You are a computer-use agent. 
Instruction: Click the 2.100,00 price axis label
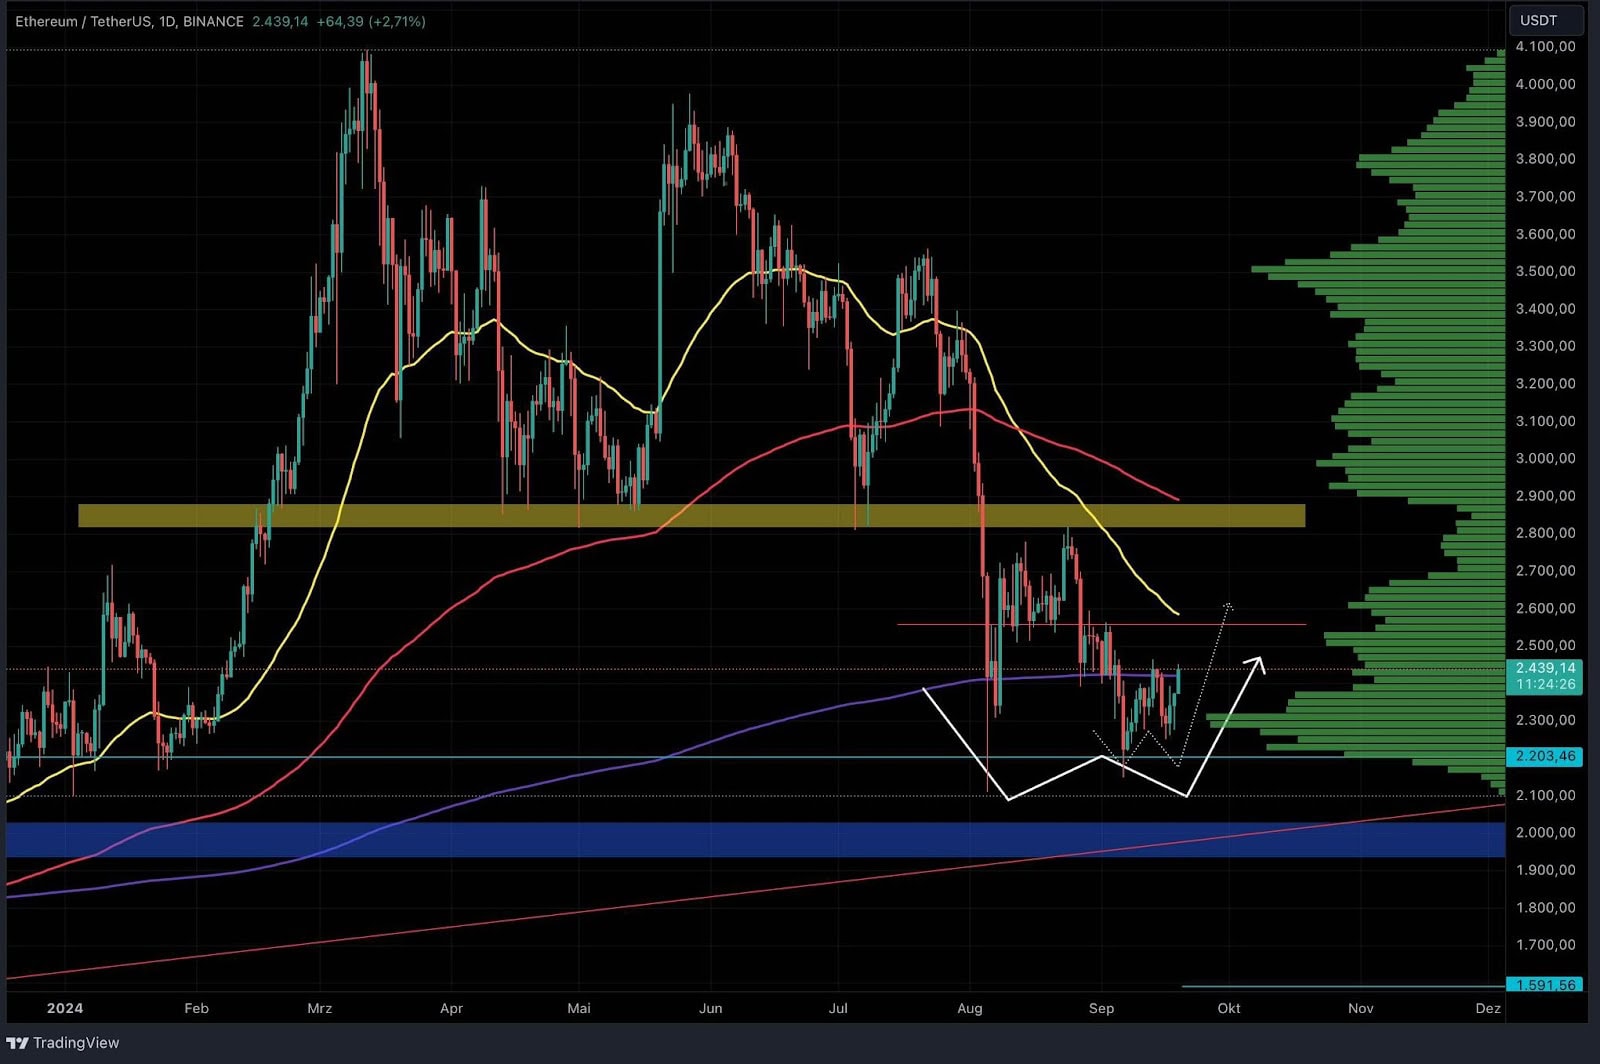[1545, 795]
